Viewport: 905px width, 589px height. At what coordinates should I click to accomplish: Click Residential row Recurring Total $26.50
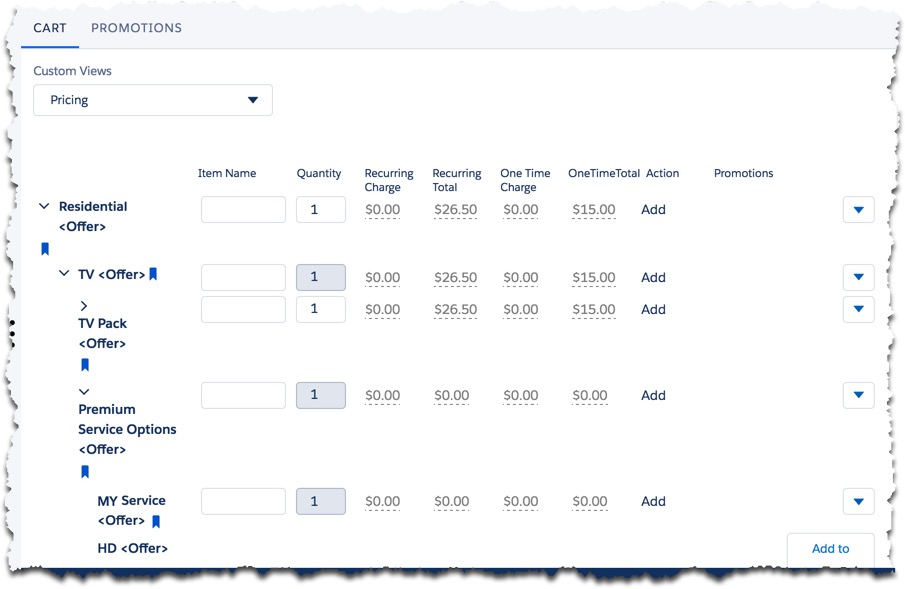pyautogui.click(x=455, y=210)
